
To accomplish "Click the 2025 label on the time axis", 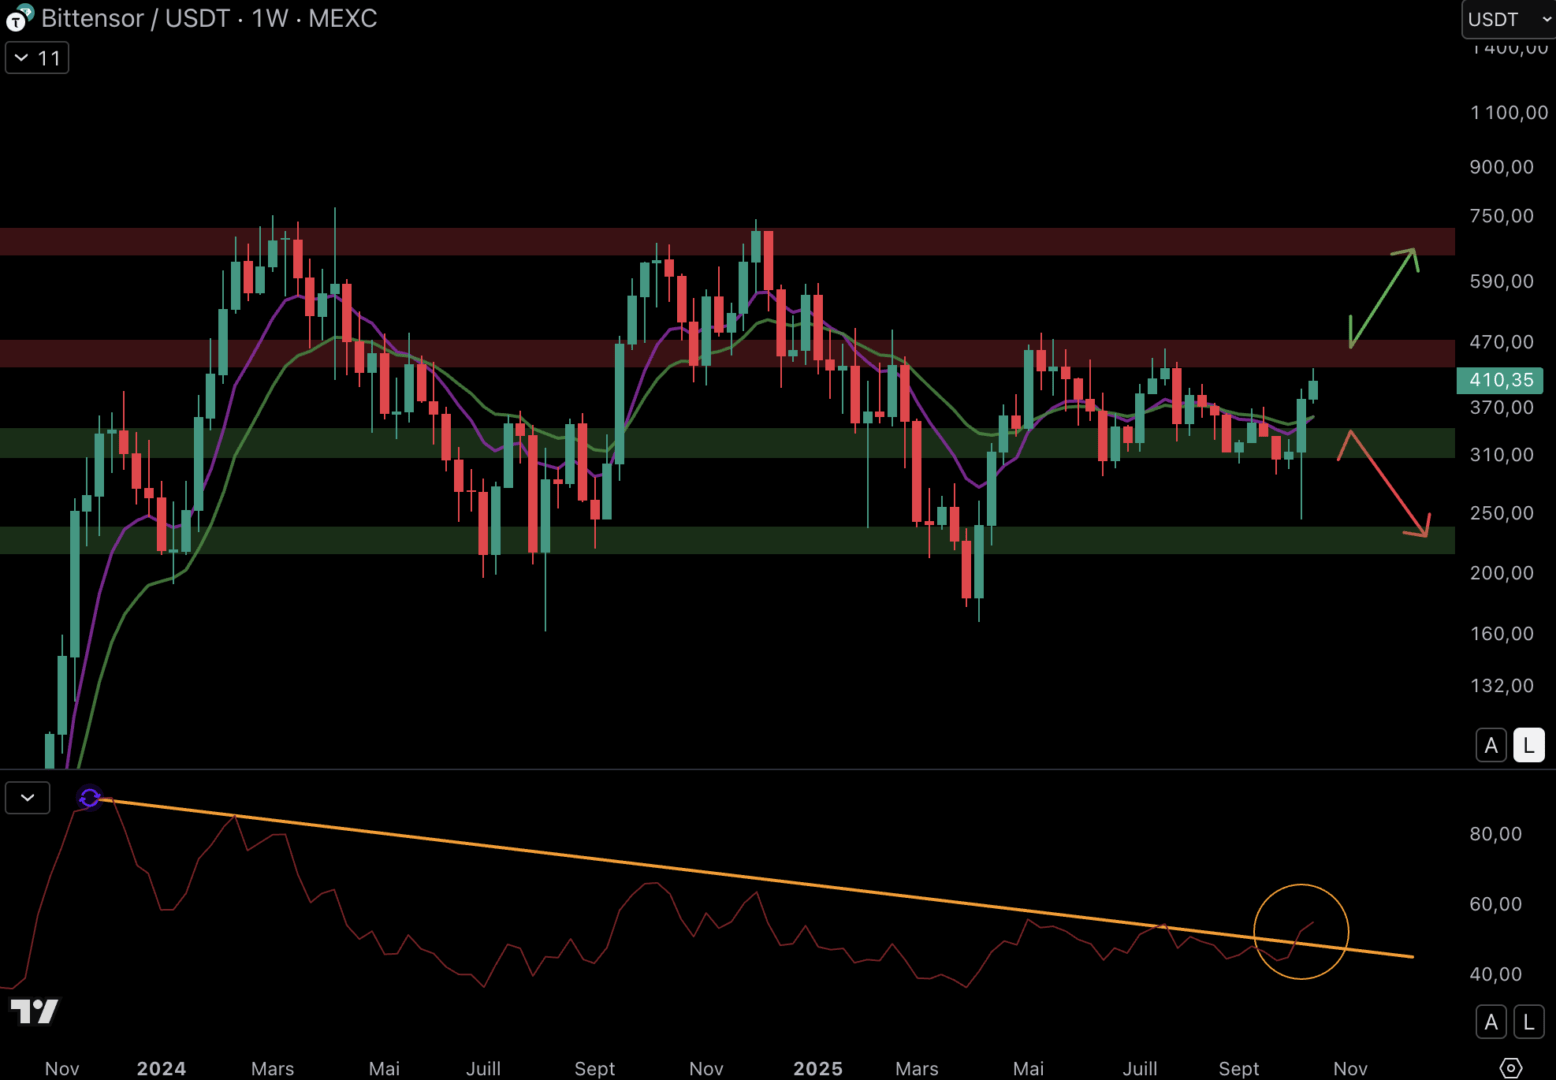I will click(x=817, y=1068).
